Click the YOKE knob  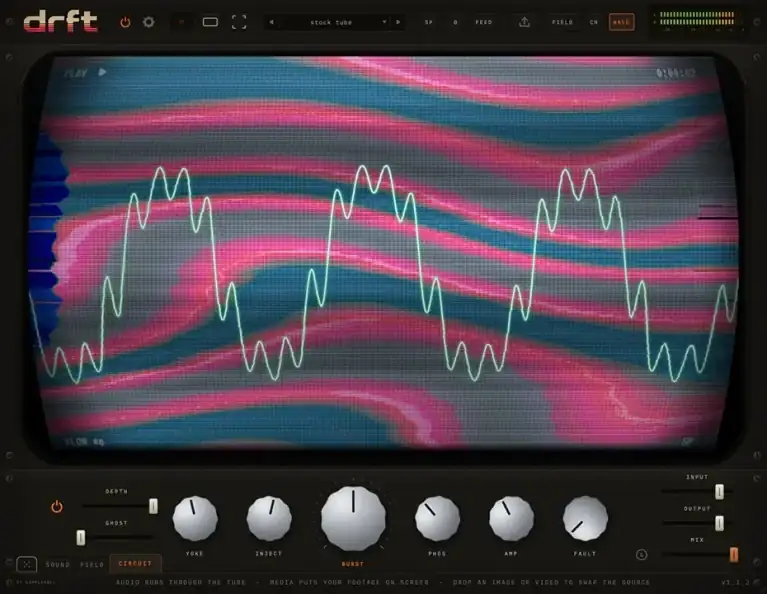click(195, 518)
